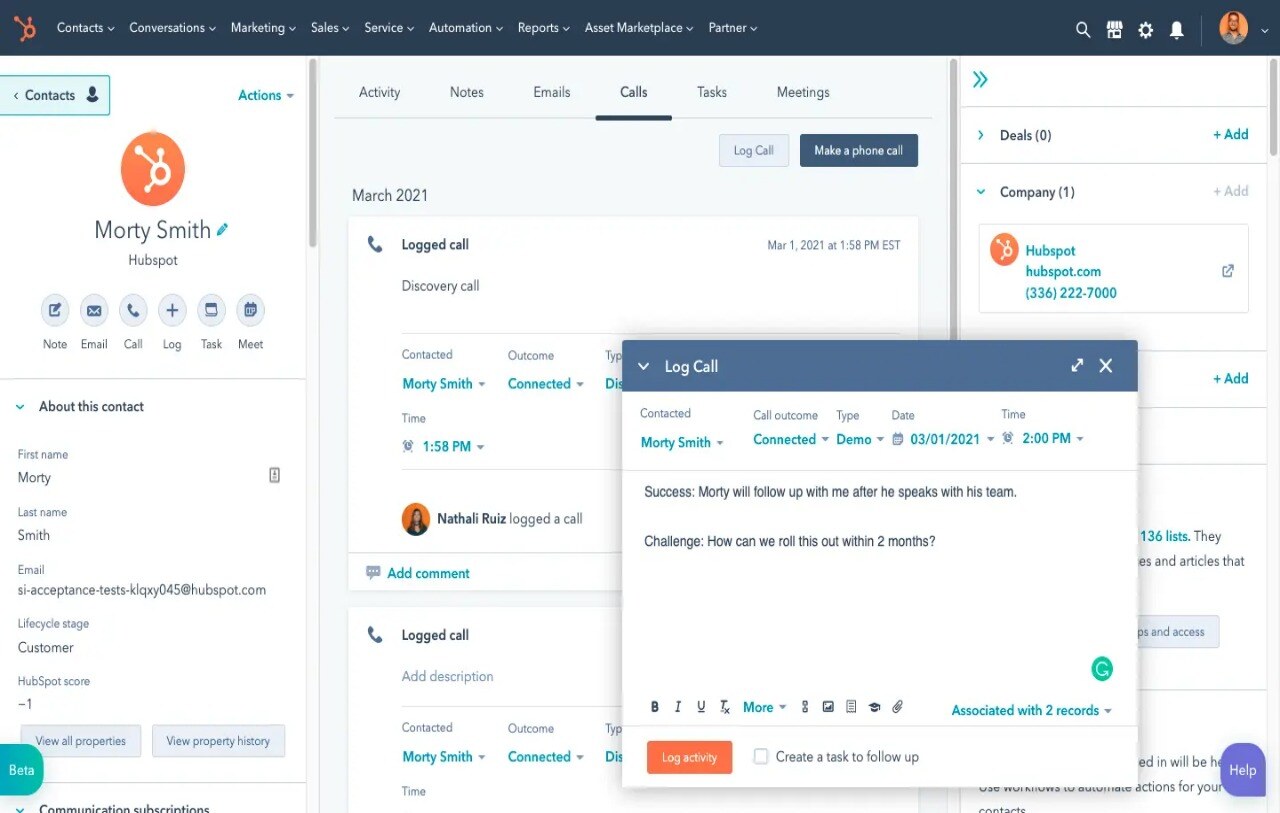Collapse Company (1) section
1280x813 pixels.
(980, 192)
